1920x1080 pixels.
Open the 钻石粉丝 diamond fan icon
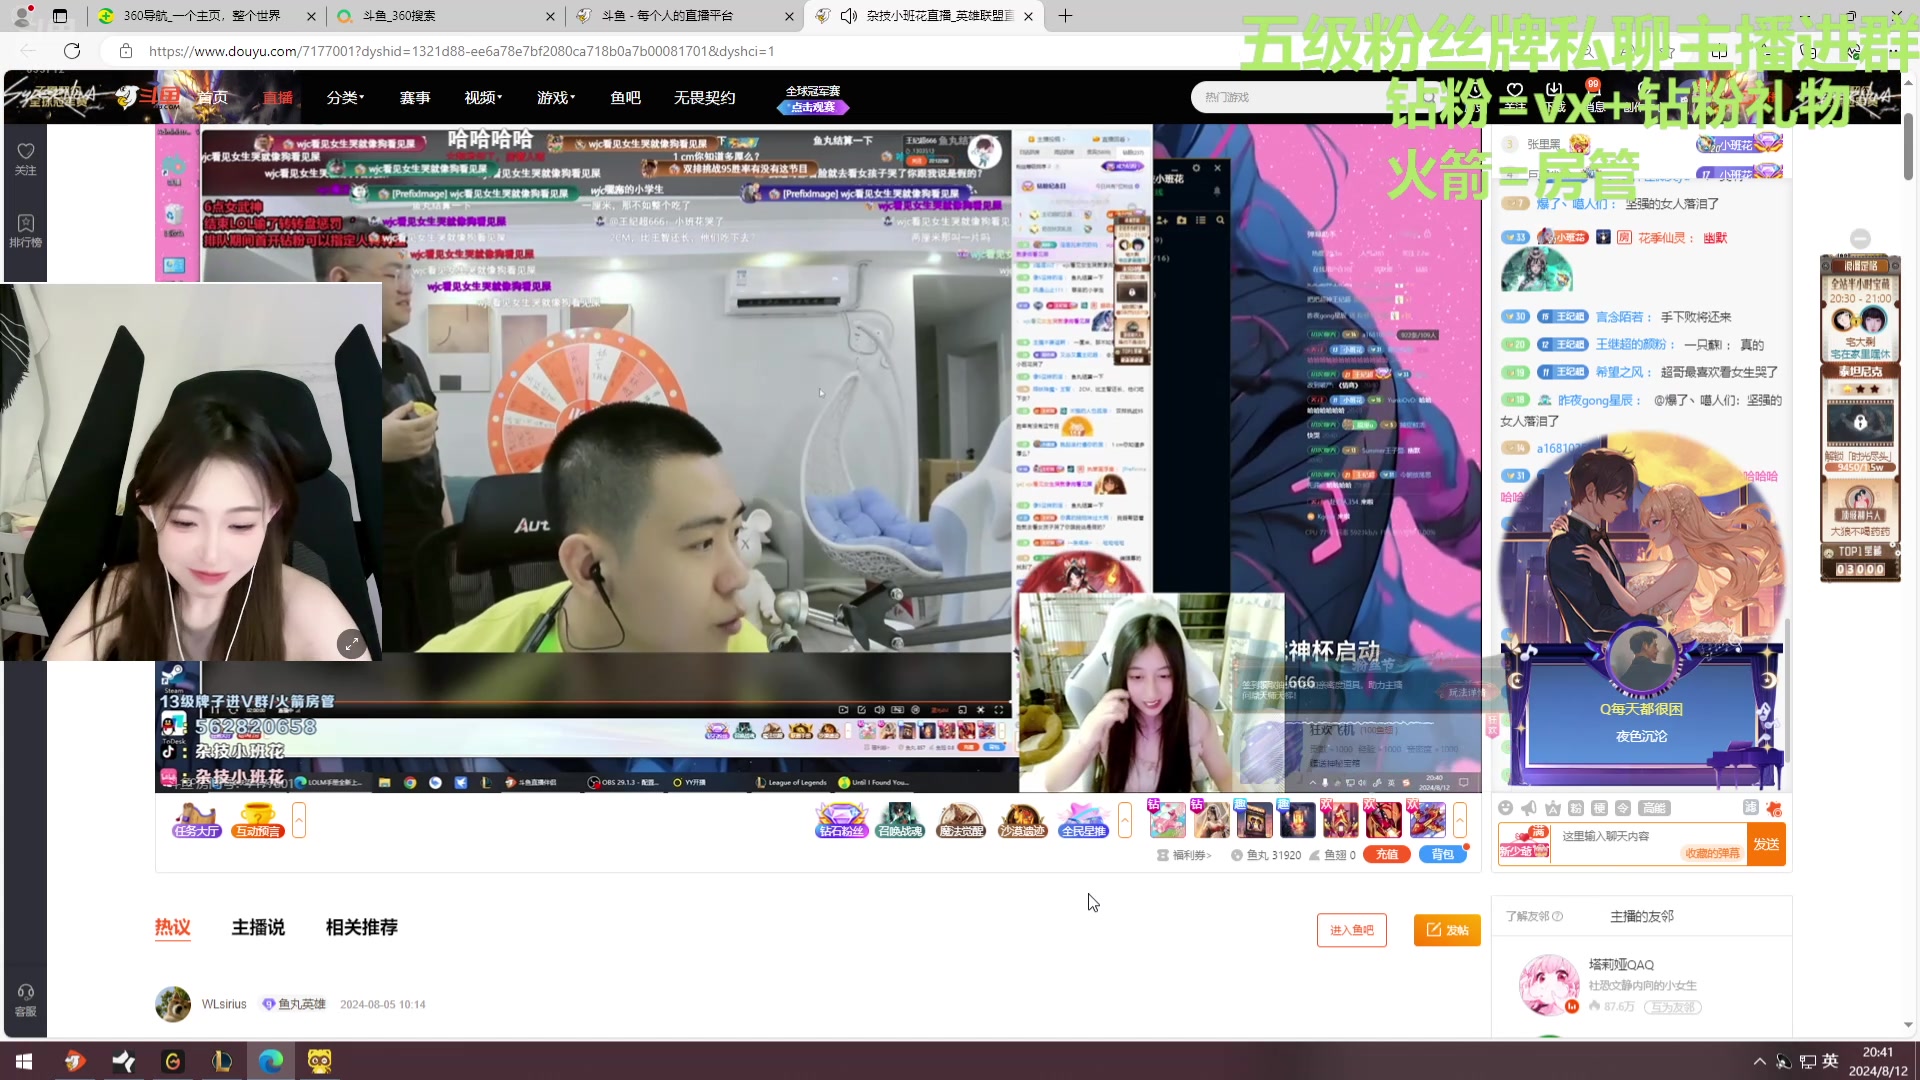tap(841, 820)
